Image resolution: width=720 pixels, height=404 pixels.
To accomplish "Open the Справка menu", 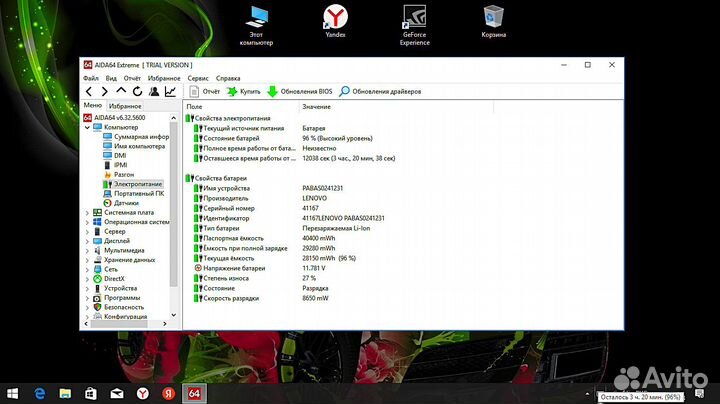I will (x=228, y=78).
